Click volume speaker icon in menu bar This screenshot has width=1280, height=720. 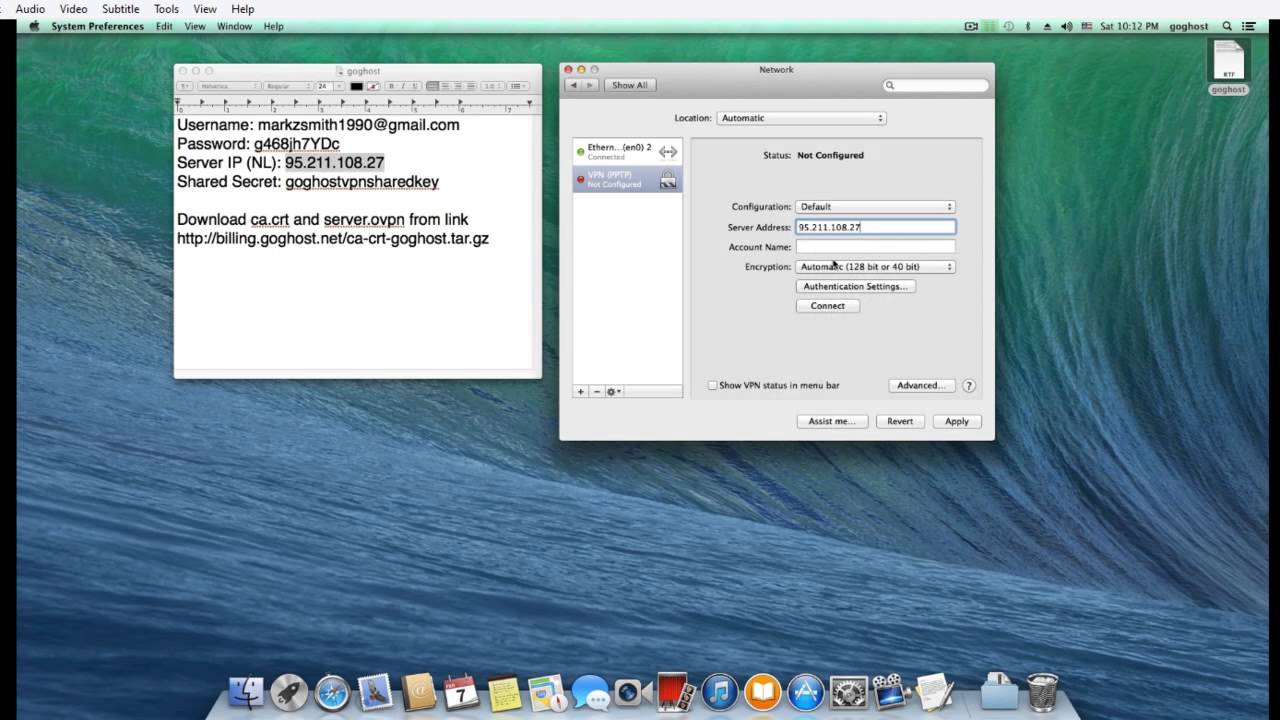tap(1066, 26)
